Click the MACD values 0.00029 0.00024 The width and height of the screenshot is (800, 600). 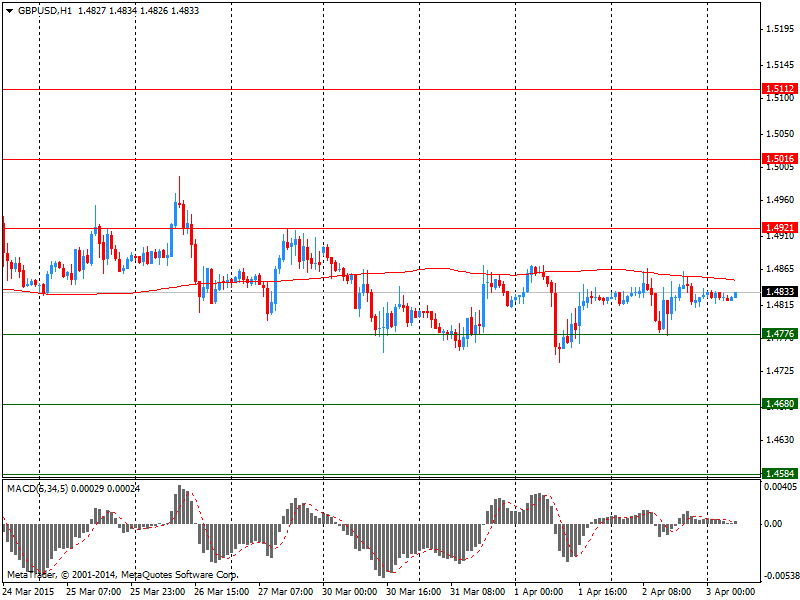pyautogui.click(x=106, y=489)
